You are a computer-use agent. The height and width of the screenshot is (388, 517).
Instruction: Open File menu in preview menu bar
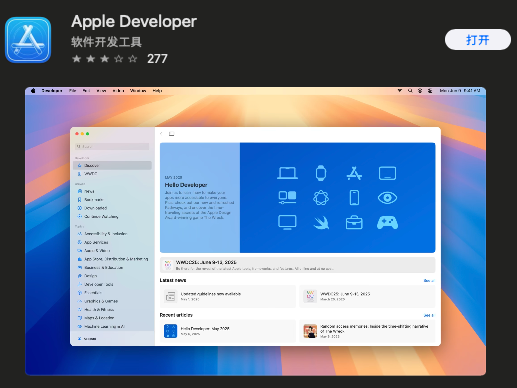coord(73,91)
